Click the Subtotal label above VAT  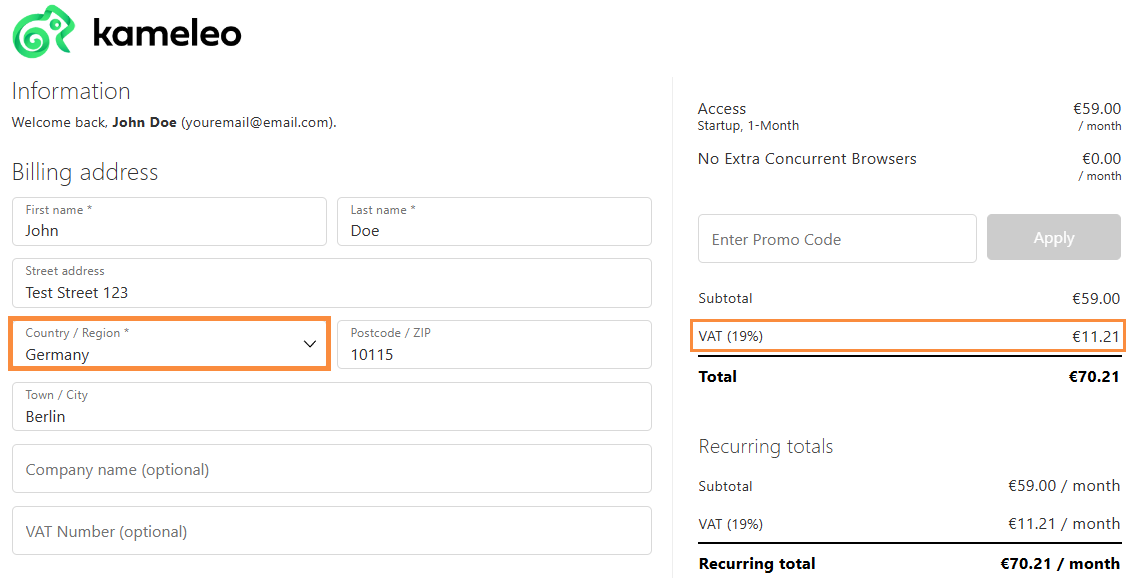(x=725, y=298)
